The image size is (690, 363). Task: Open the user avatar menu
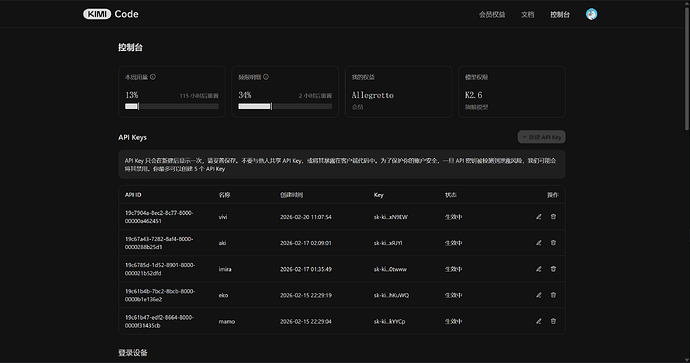pyautogui.click(x=591, y=14)
